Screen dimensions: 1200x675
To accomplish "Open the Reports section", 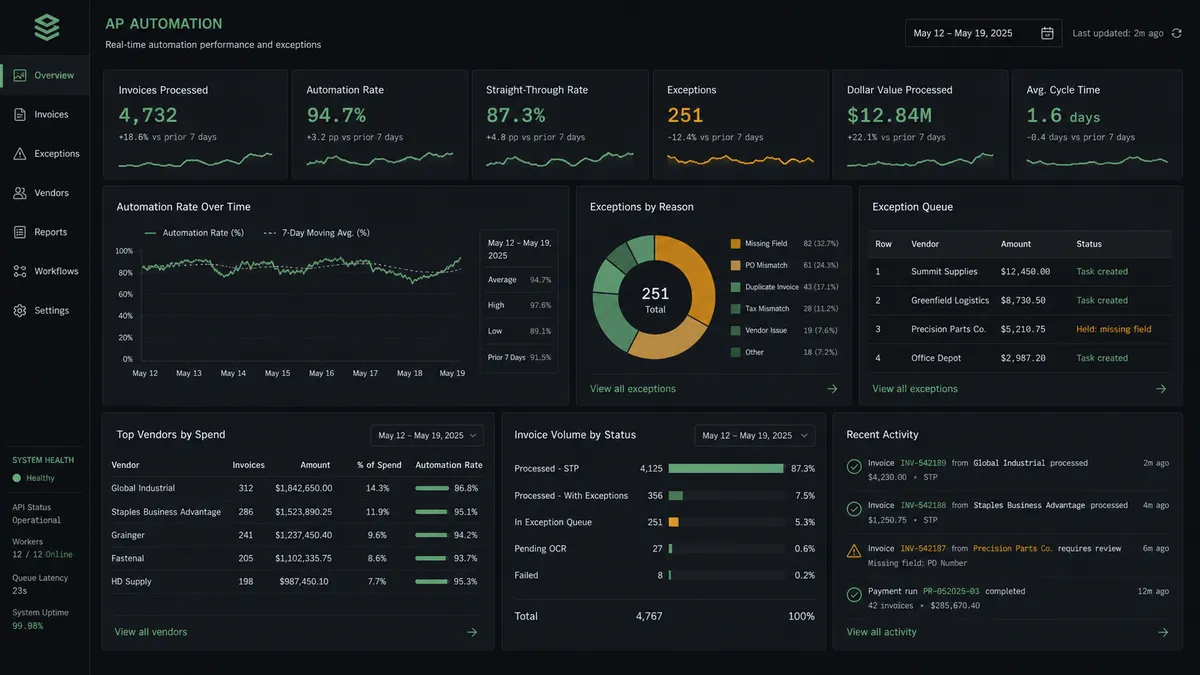I will [45, 232].
